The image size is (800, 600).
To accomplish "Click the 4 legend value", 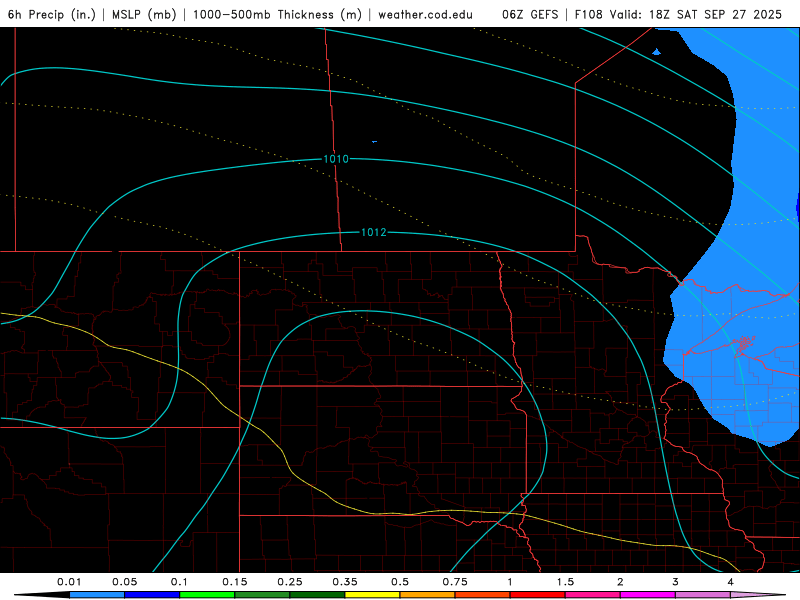I will [731, 582].
